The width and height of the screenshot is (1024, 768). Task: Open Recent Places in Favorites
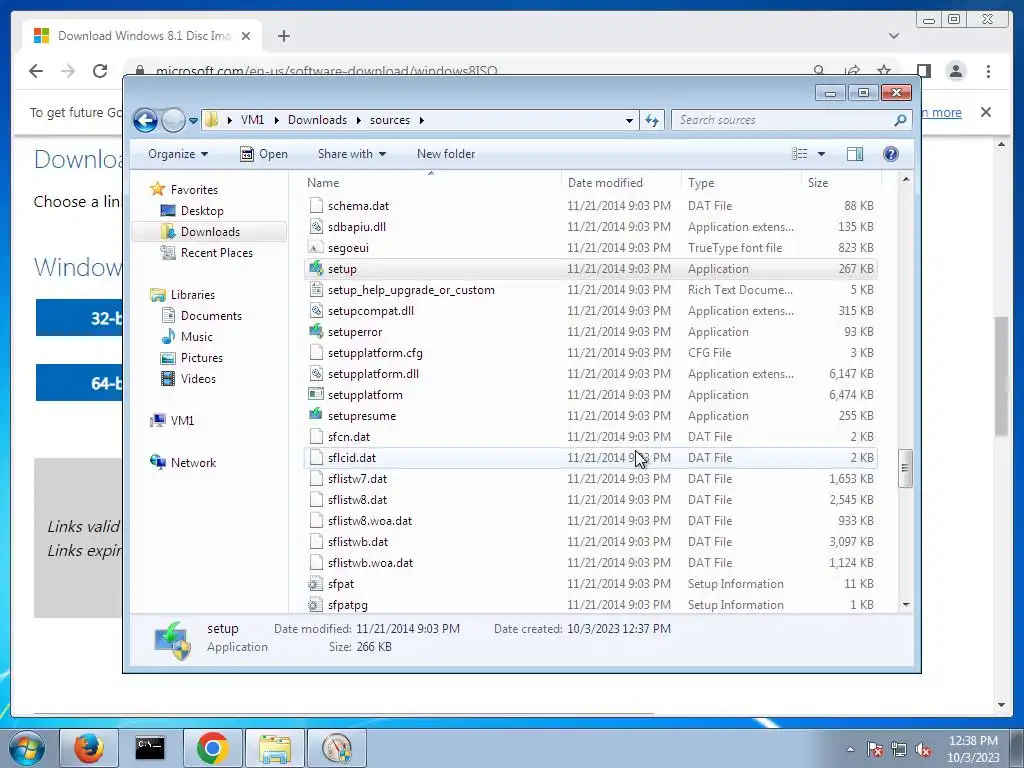coord(217,253)
